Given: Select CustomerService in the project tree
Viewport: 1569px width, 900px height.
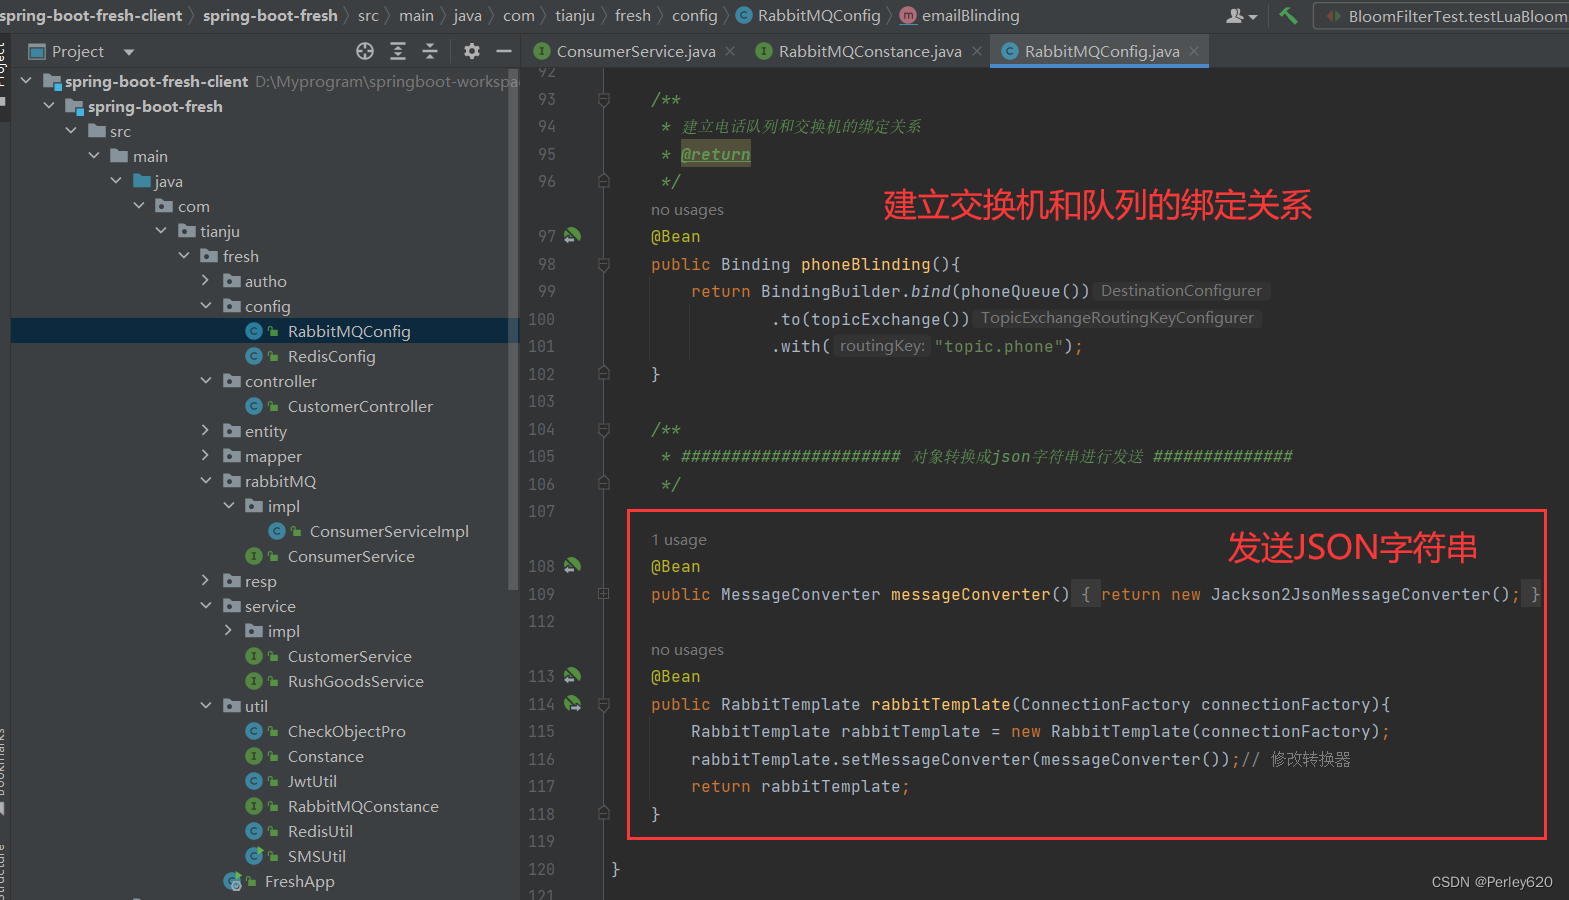Looking at the screenshot, I should 350,656.
